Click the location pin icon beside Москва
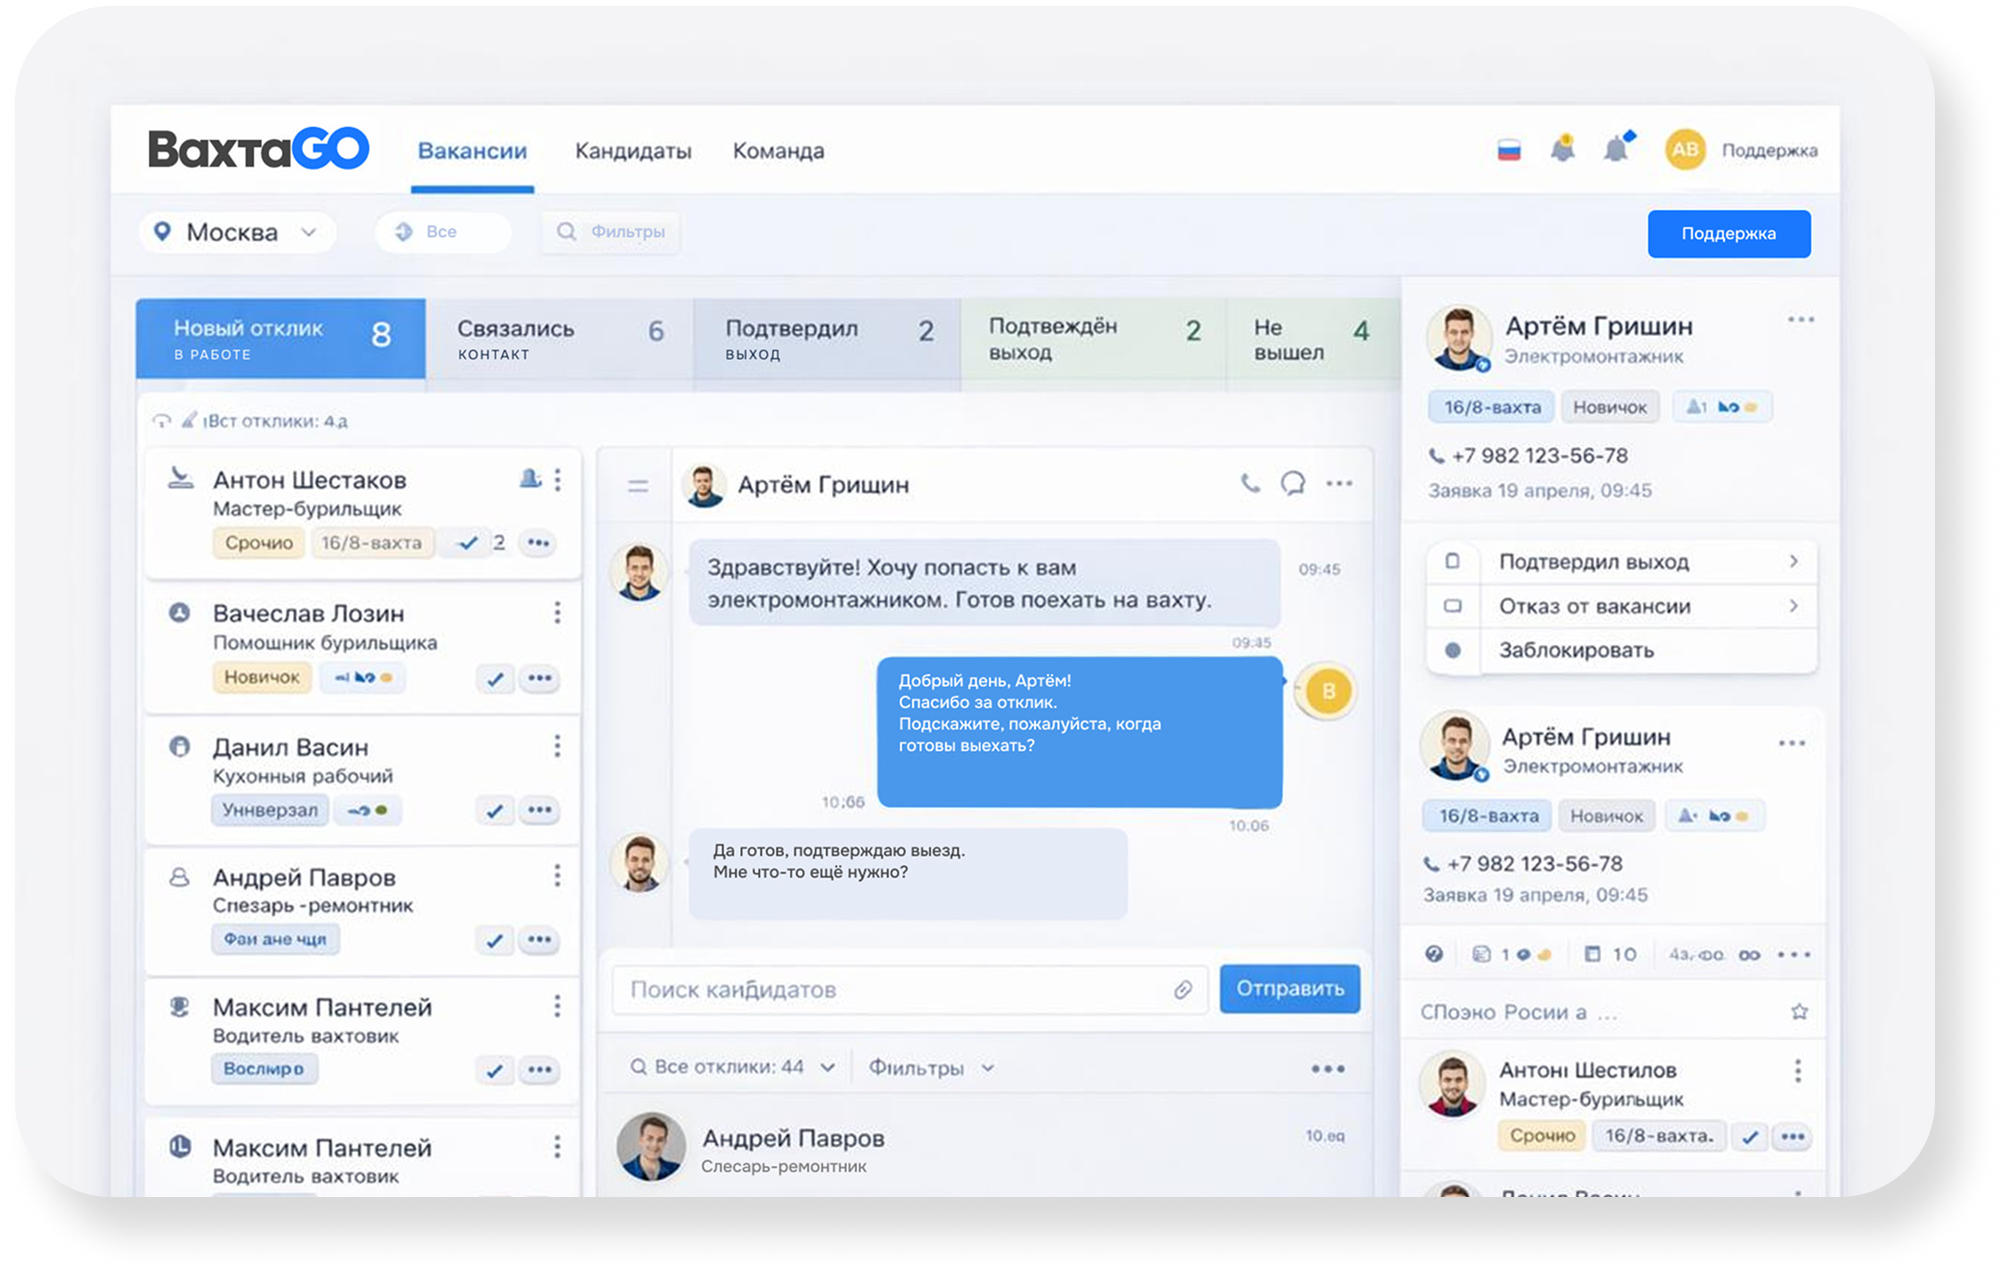Screen dimensions: 2004x1276 163,232
